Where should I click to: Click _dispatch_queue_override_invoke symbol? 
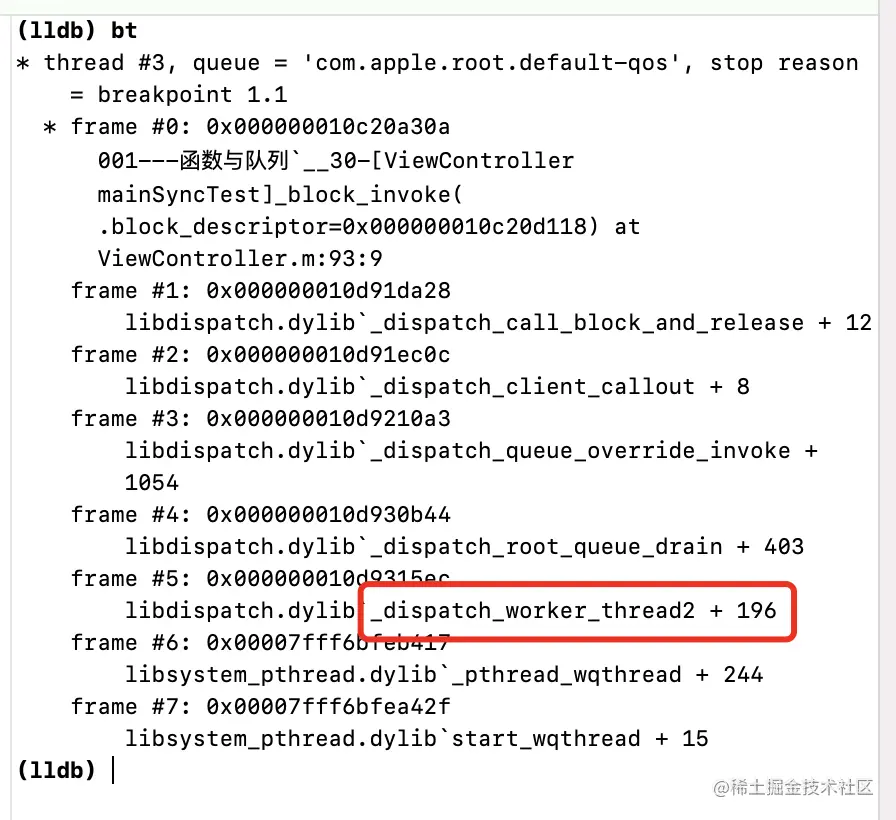580,451
